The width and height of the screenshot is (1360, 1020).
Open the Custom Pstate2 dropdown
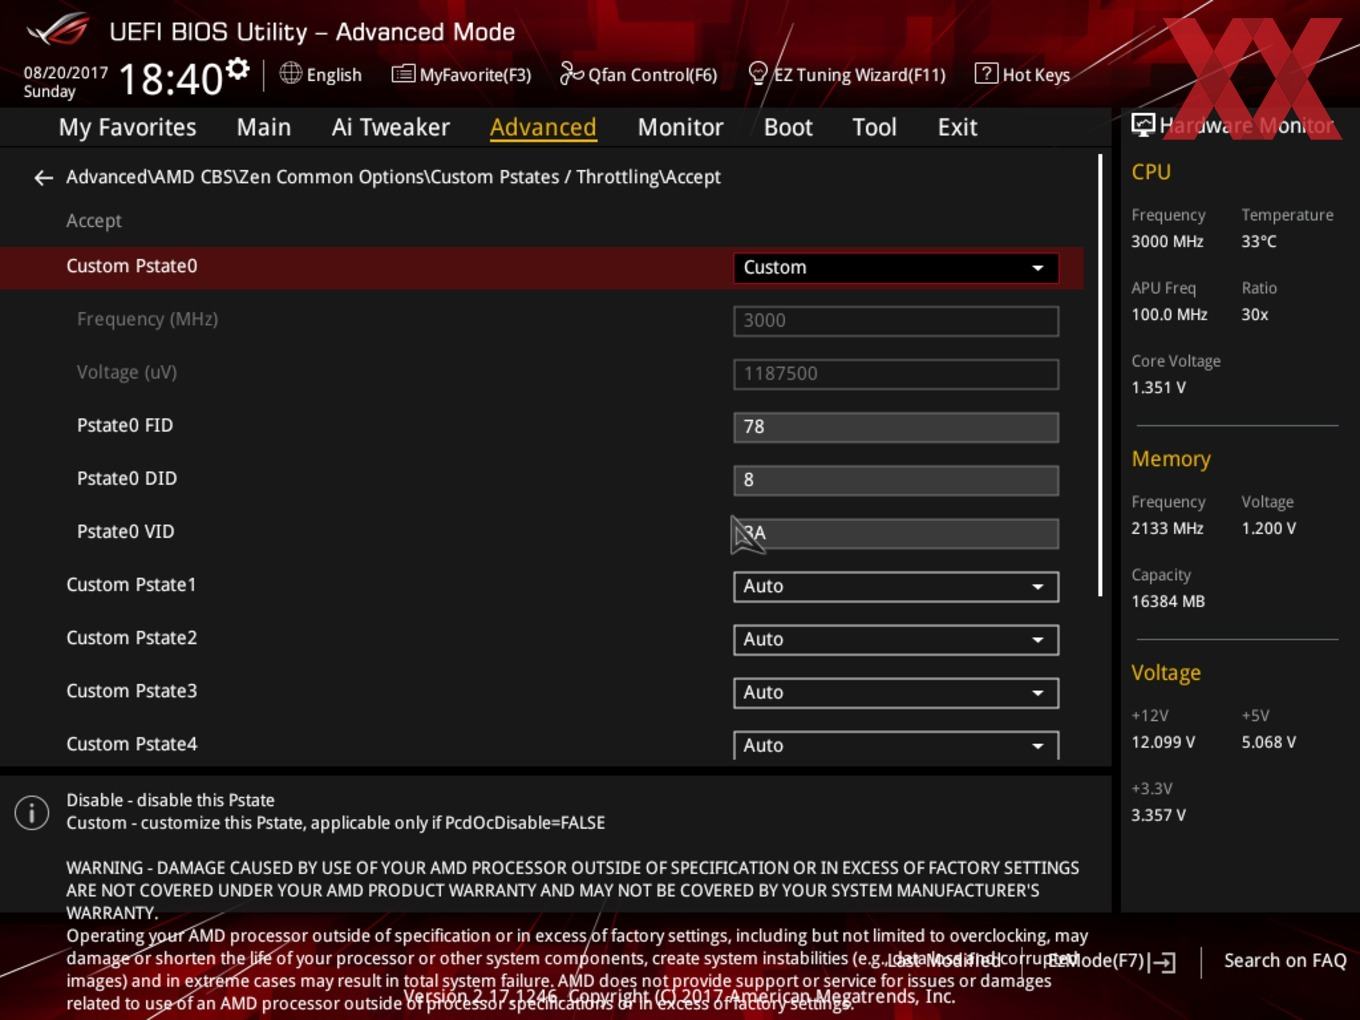(x=896, y=639)
